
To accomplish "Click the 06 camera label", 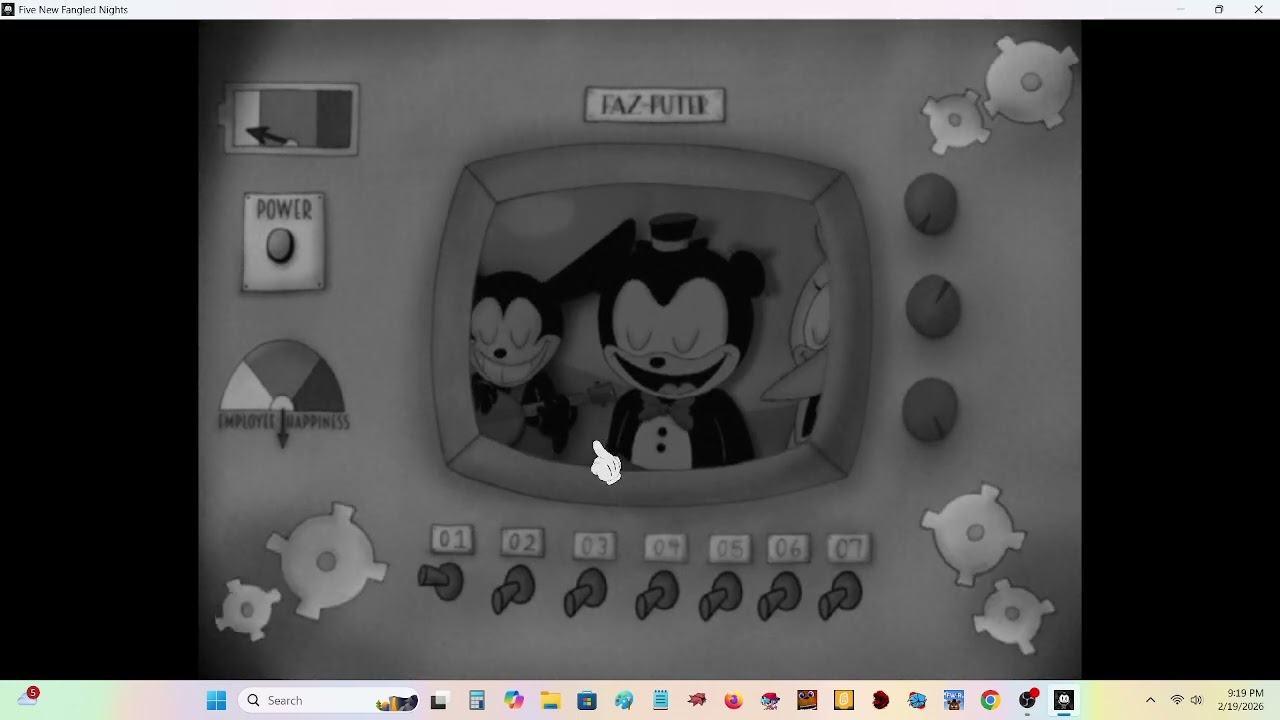I will pyautogui.click(x=788, y=549).
